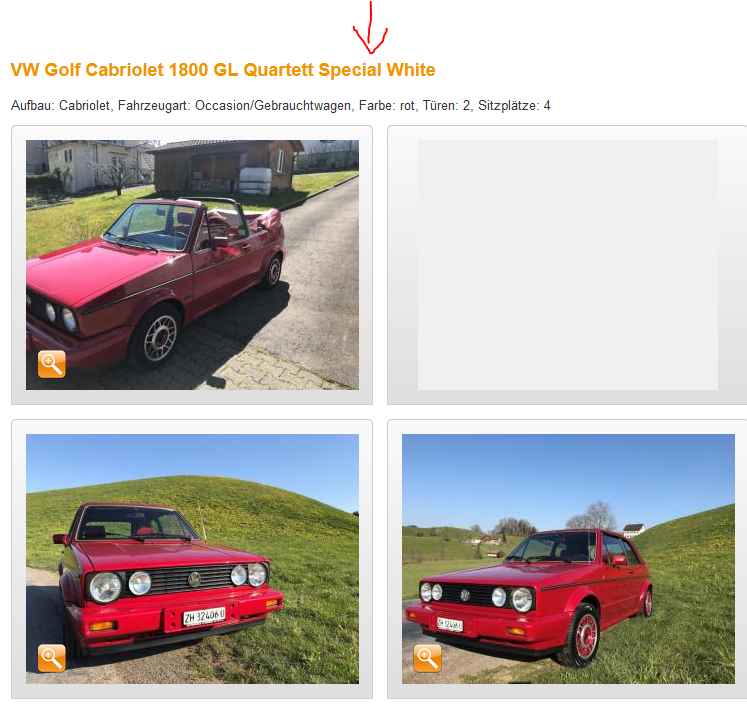Screen dimensions: 747x707
Task: Click the words 'Special White' in title
Action: click(x=377, y=70)
